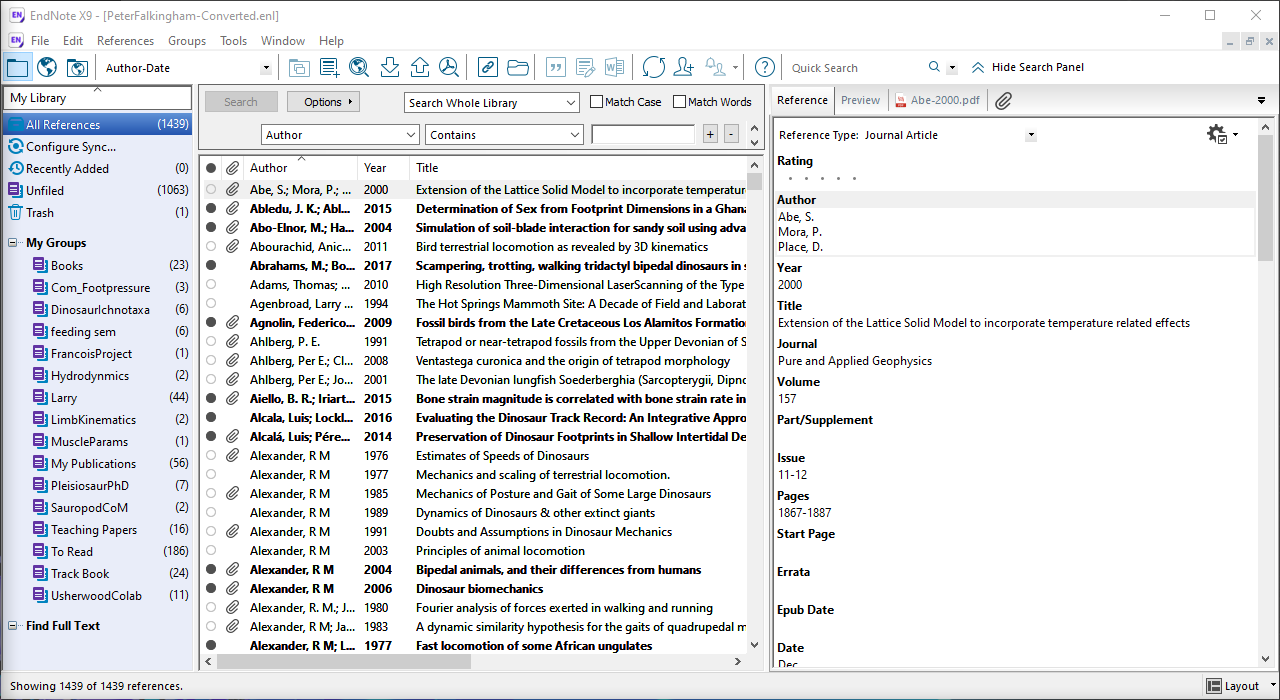Click the Sync Library toolbar icon
This screenshot has height=700, width=1280.
coord(653,67)
